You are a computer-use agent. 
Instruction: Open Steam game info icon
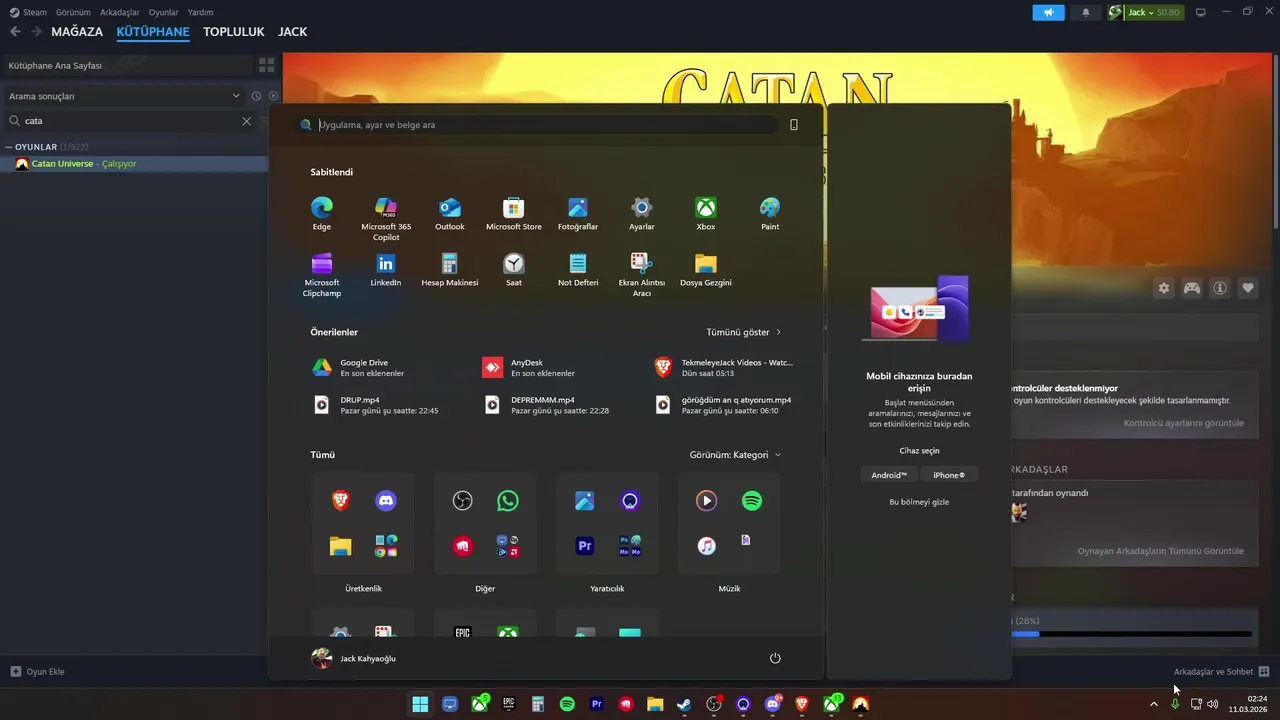point(1220,288)
